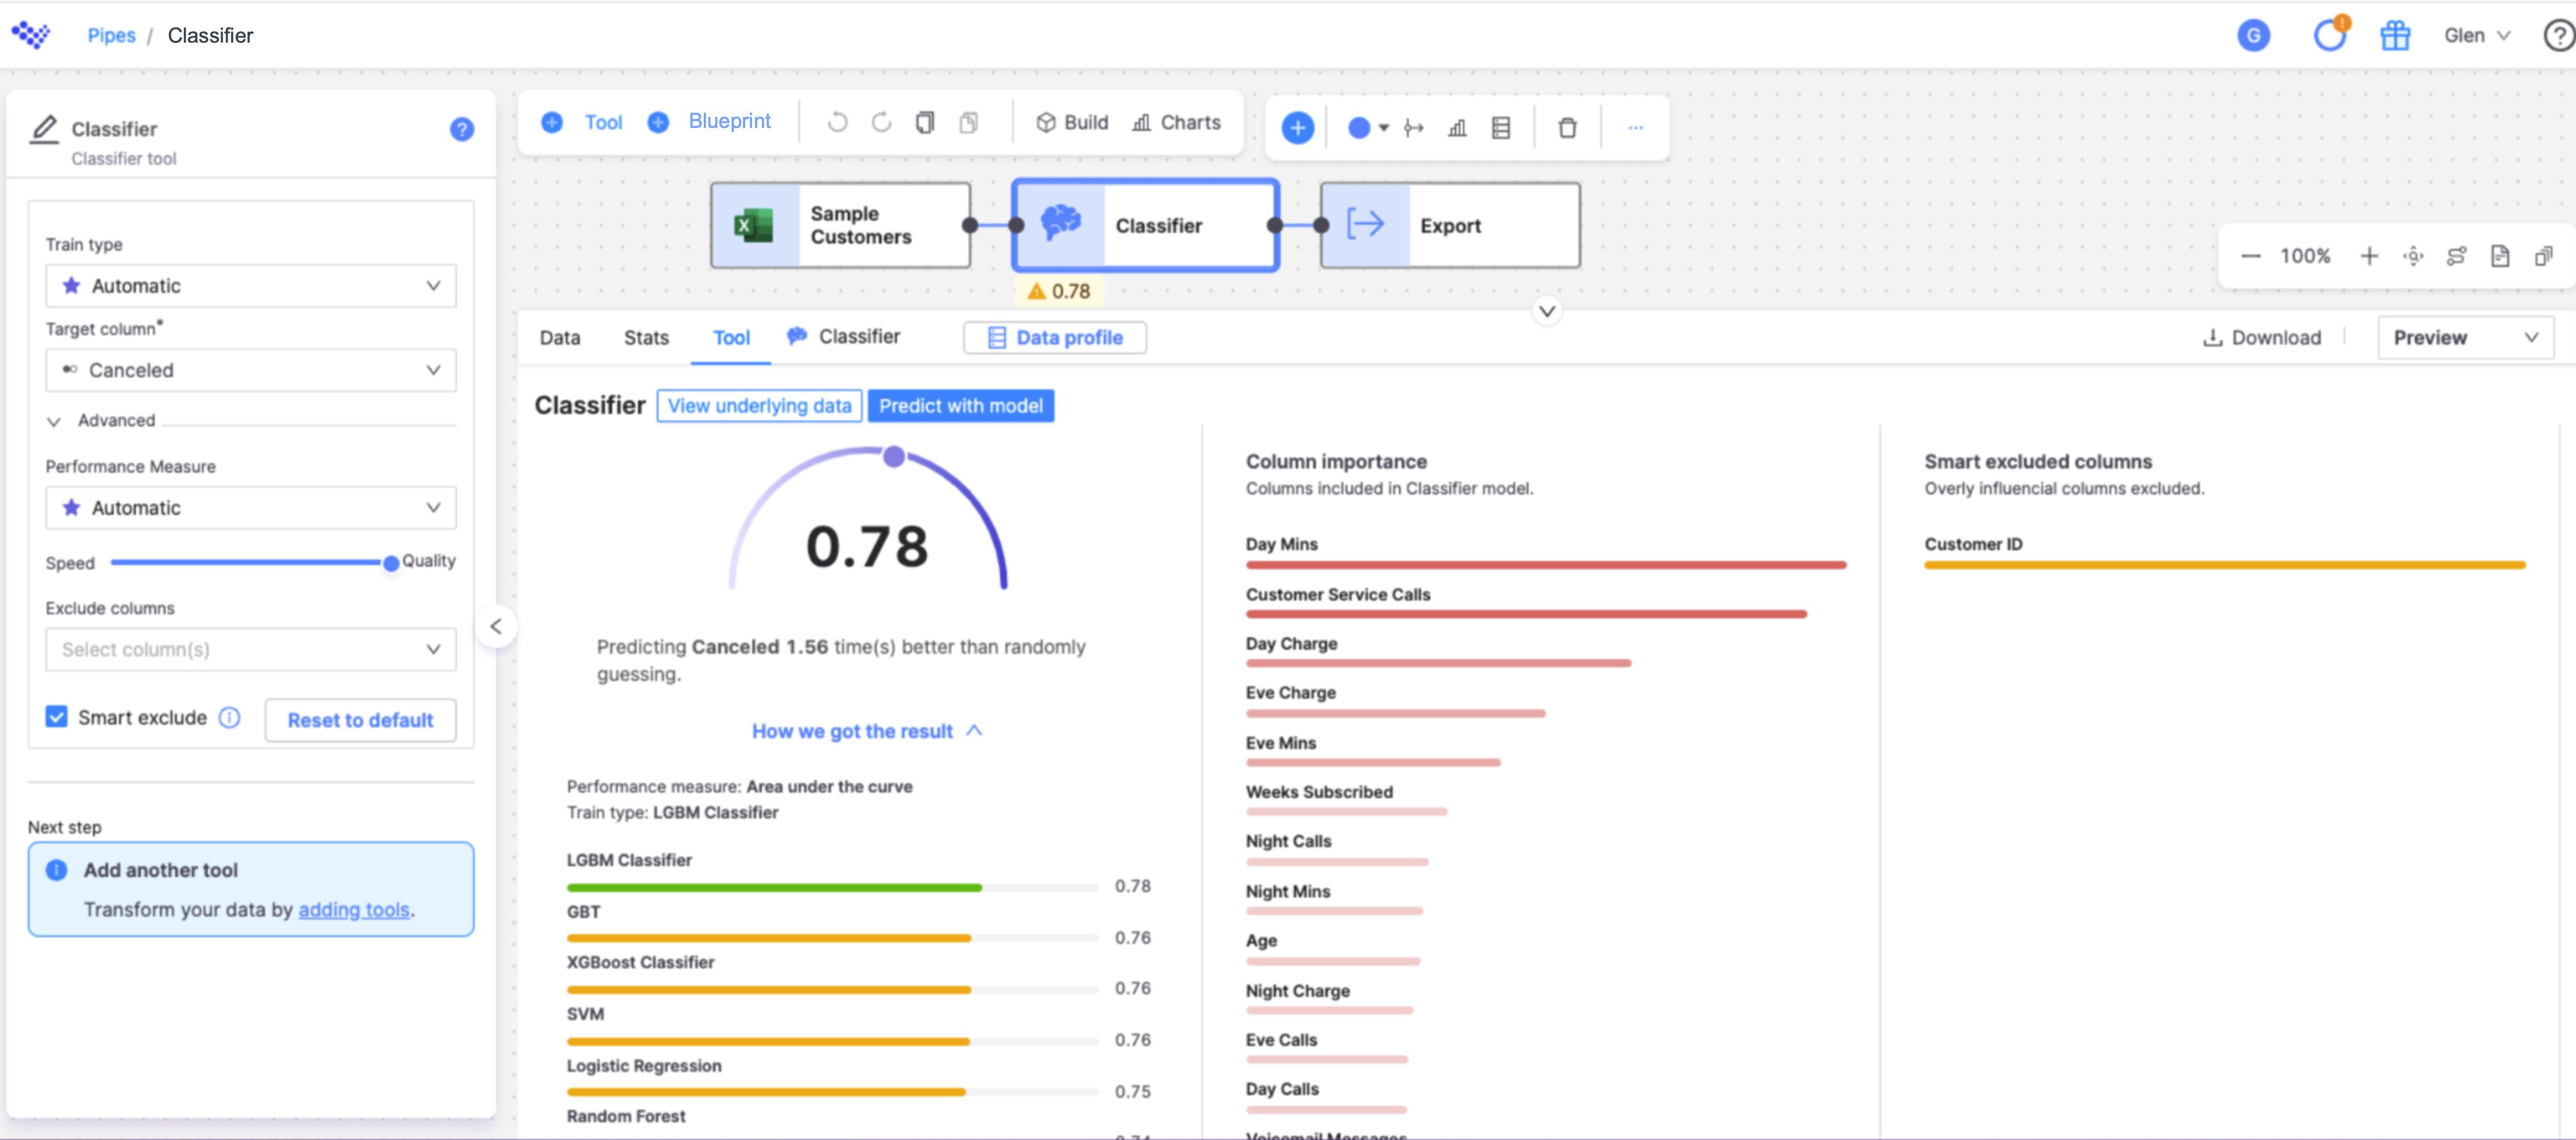Viewport: 2576px width, 1140px height.
Task: Click the document notes icon
Action: tap(2500, 256)
